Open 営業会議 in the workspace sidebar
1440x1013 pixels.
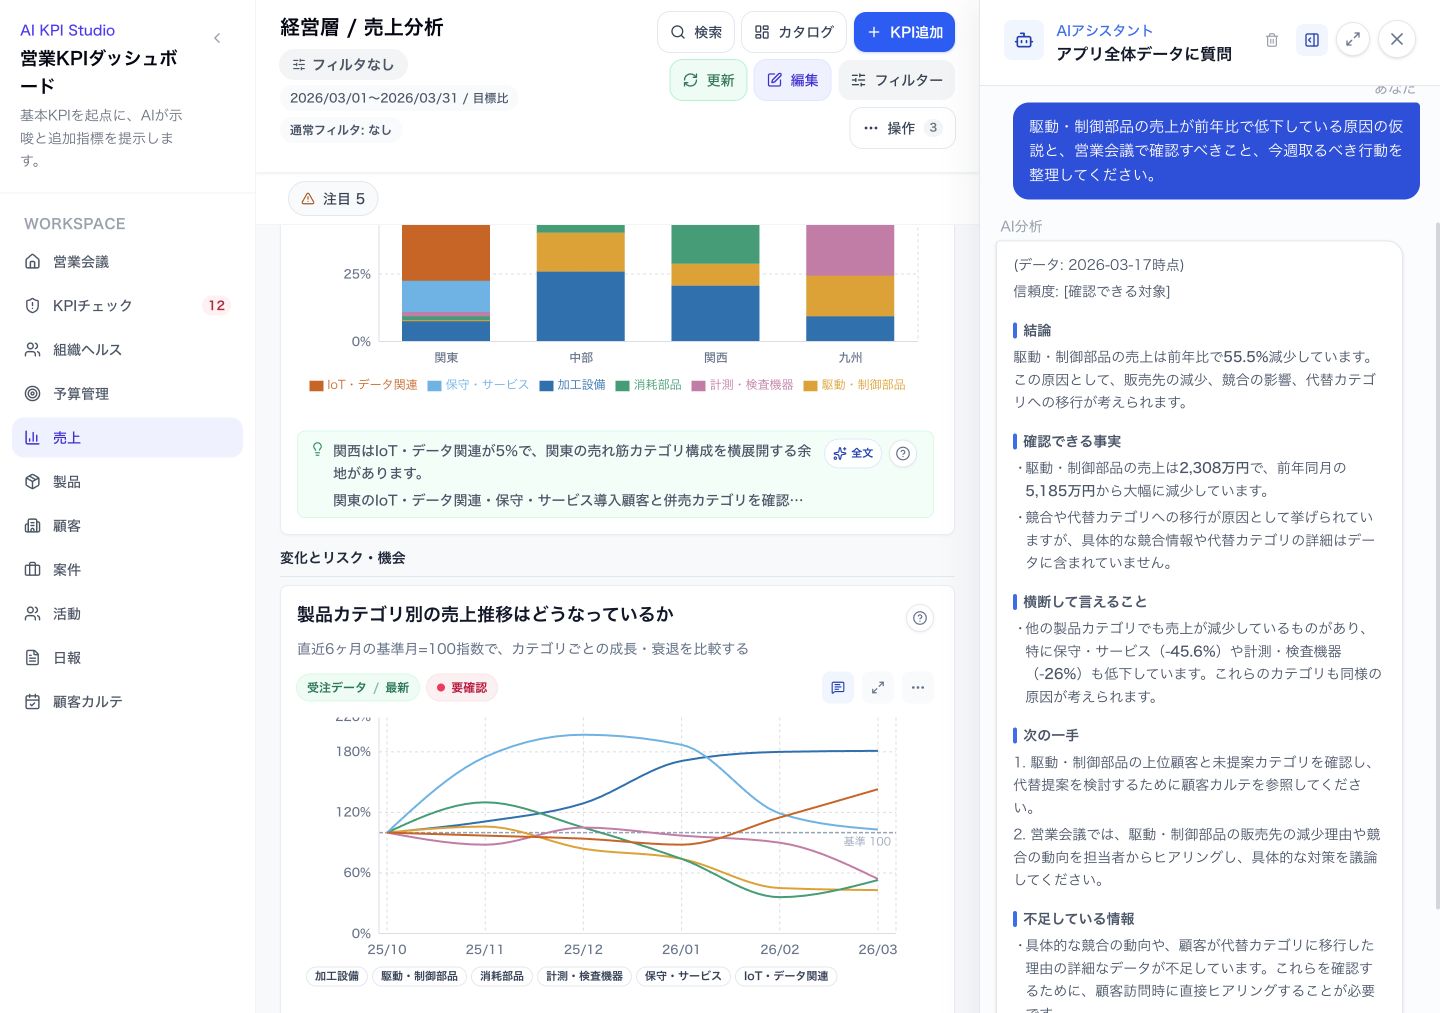click(127, 262)
